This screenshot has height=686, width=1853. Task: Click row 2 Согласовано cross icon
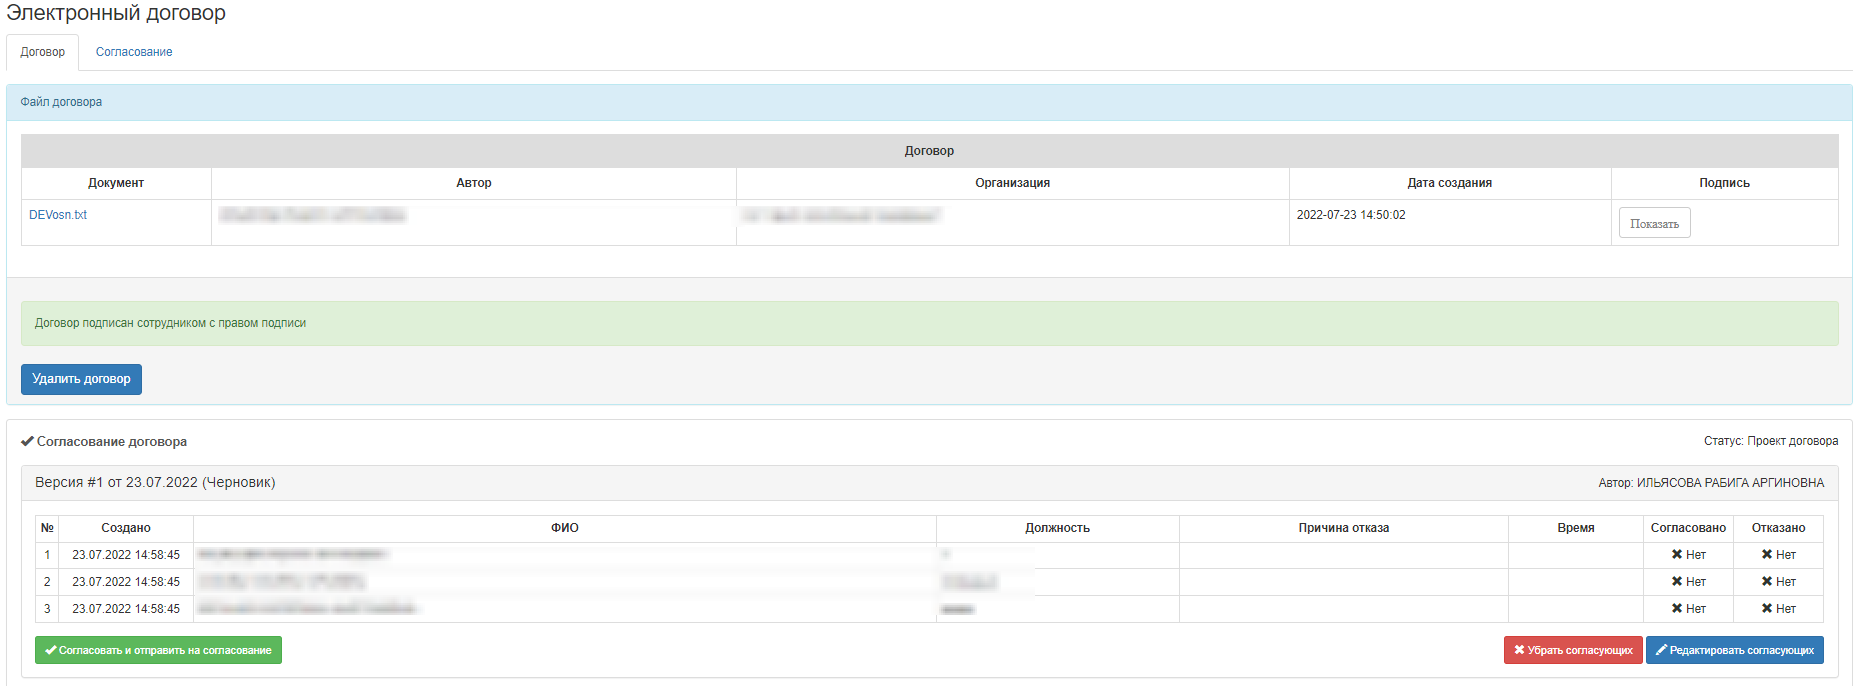(1677, 582)
